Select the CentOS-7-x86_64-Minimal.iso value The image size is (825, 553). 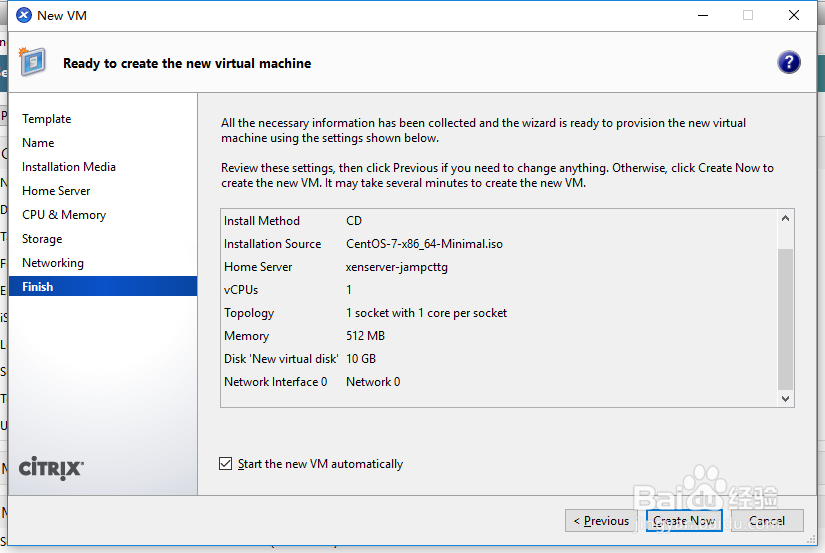click(424, 244)
